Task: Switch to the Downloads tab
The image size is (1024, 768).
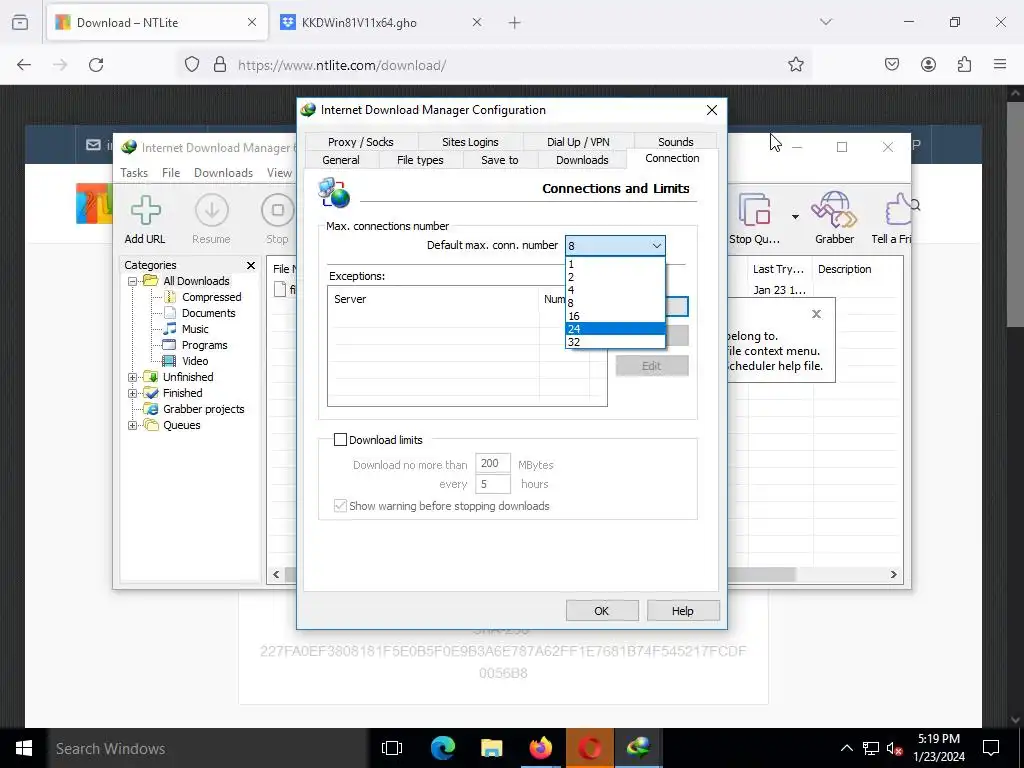Action: pyautogui.click(x=582, y=160)
